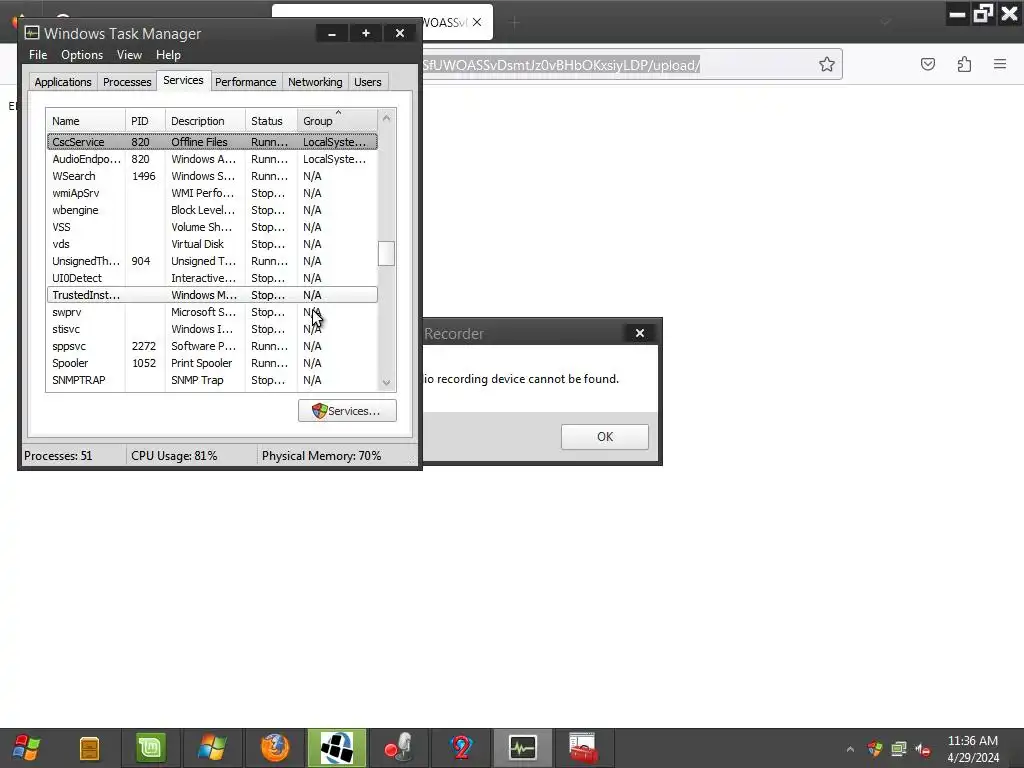
Task: Click the Task Manager title bar icon
Action: pyautogui.click(x=31, y=33)
